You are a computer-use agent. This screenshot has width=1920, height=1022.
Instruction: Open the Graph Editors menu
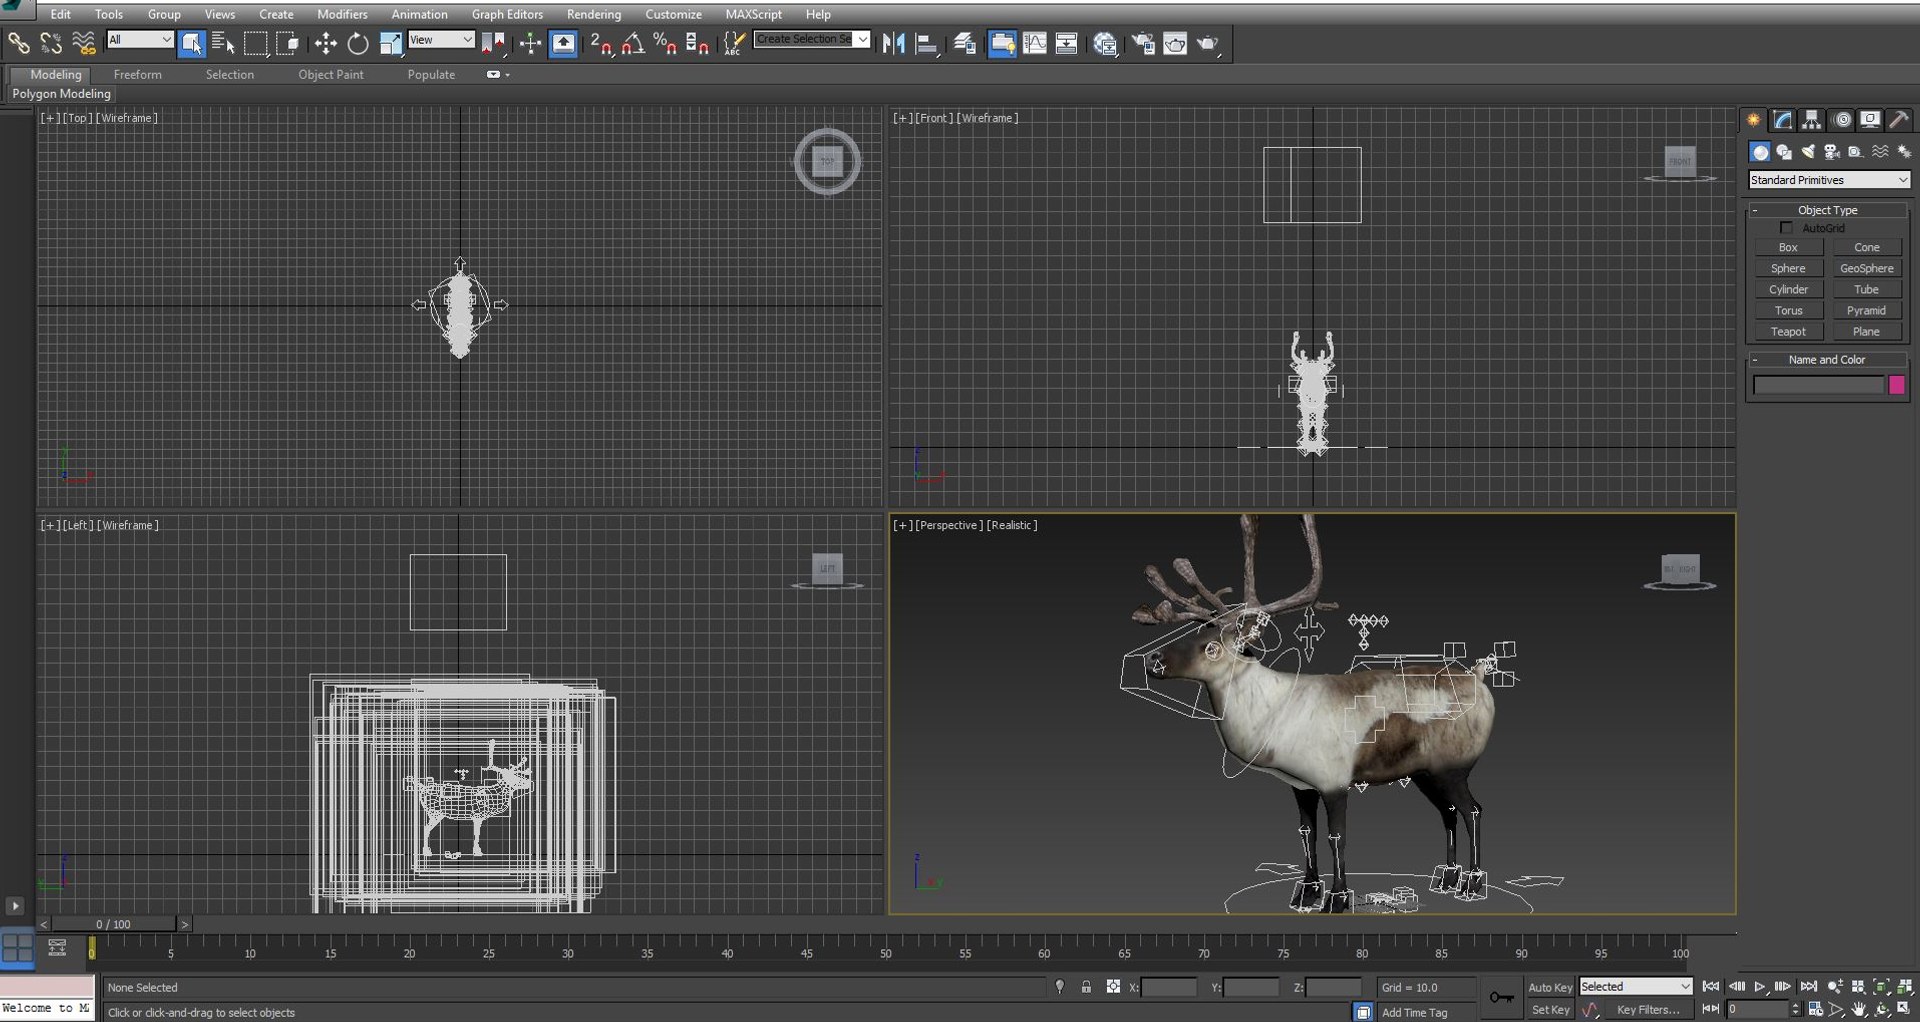coord(507,14)
